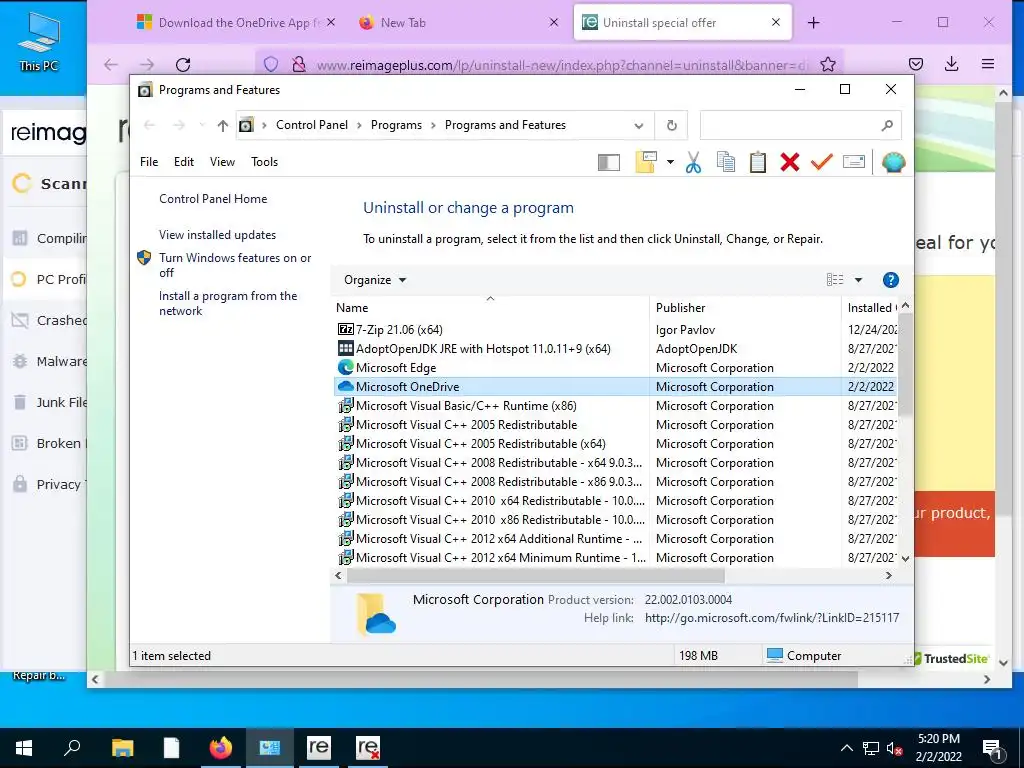This screenshot has height=768, width=1024.
Task: Open Firefox Pocket save icon
Action: (916, 64)
